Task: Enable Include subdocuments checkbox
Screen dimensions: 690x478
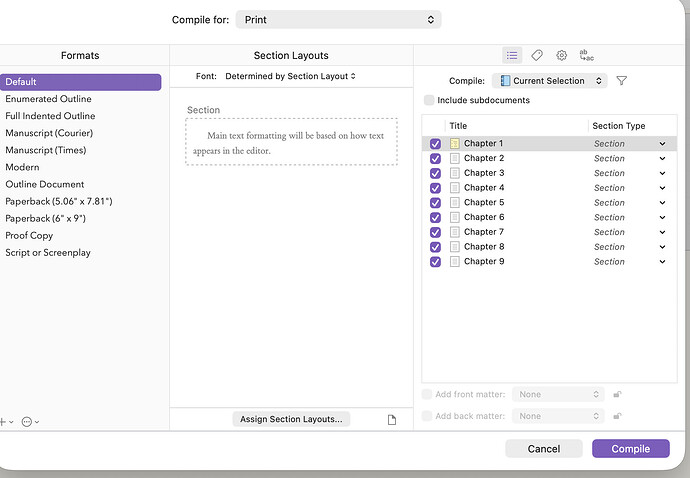Action: click(429, 100)
